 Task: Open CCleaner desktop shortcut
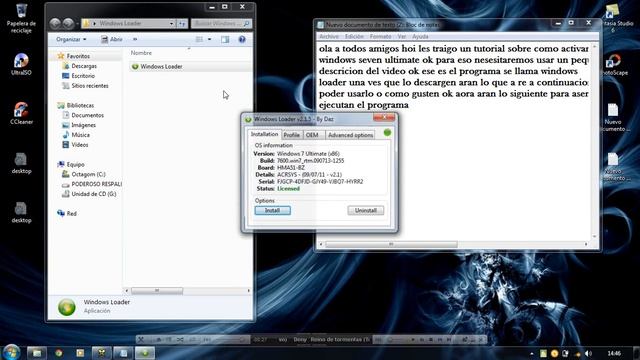(21, 113)
